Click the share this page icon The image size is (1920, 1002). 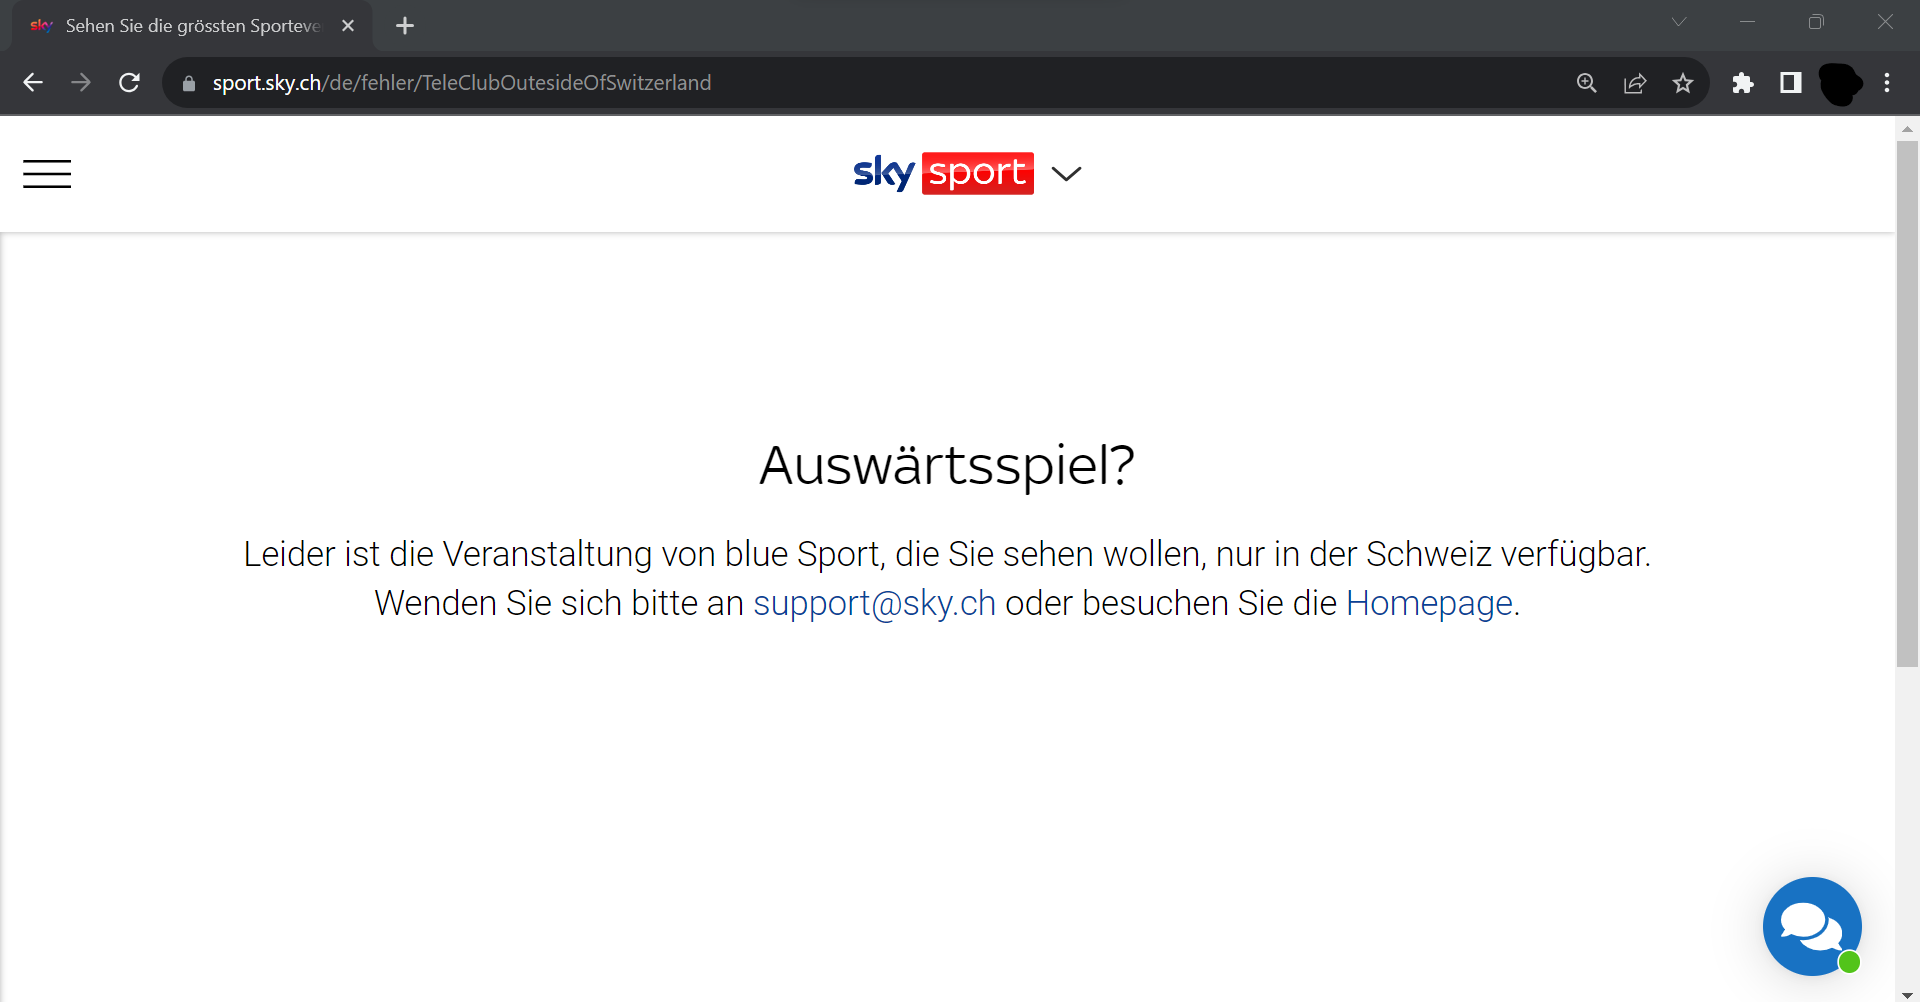1635,83
